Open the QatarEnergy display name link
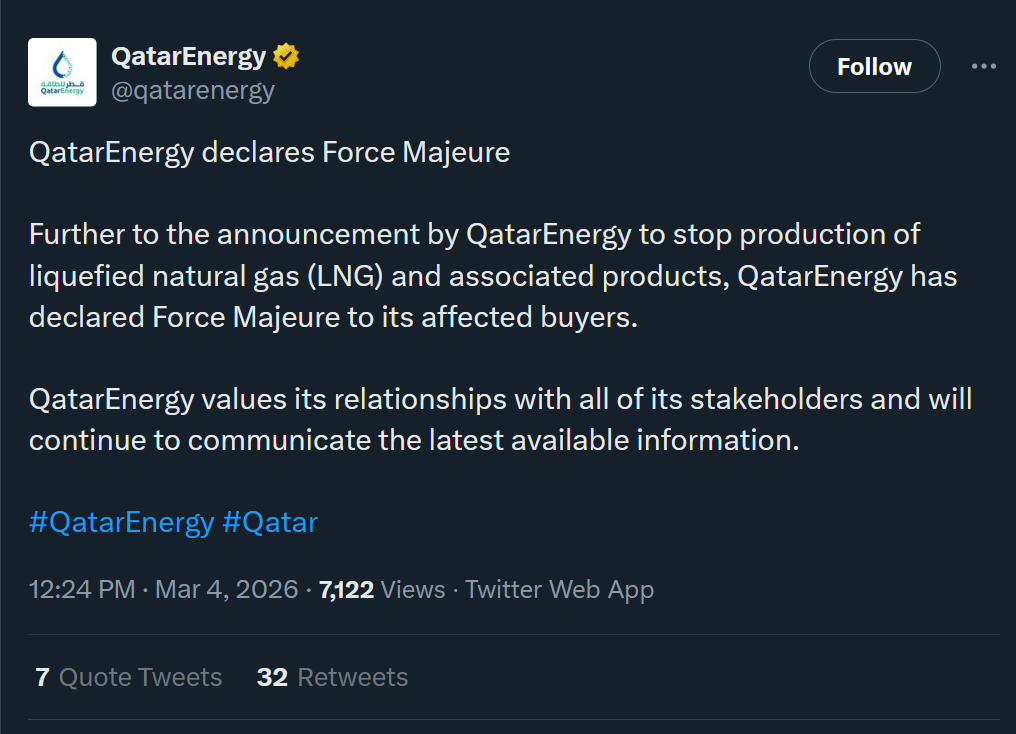The height and width of the screenshot is (734, 1016). [188, 57]
